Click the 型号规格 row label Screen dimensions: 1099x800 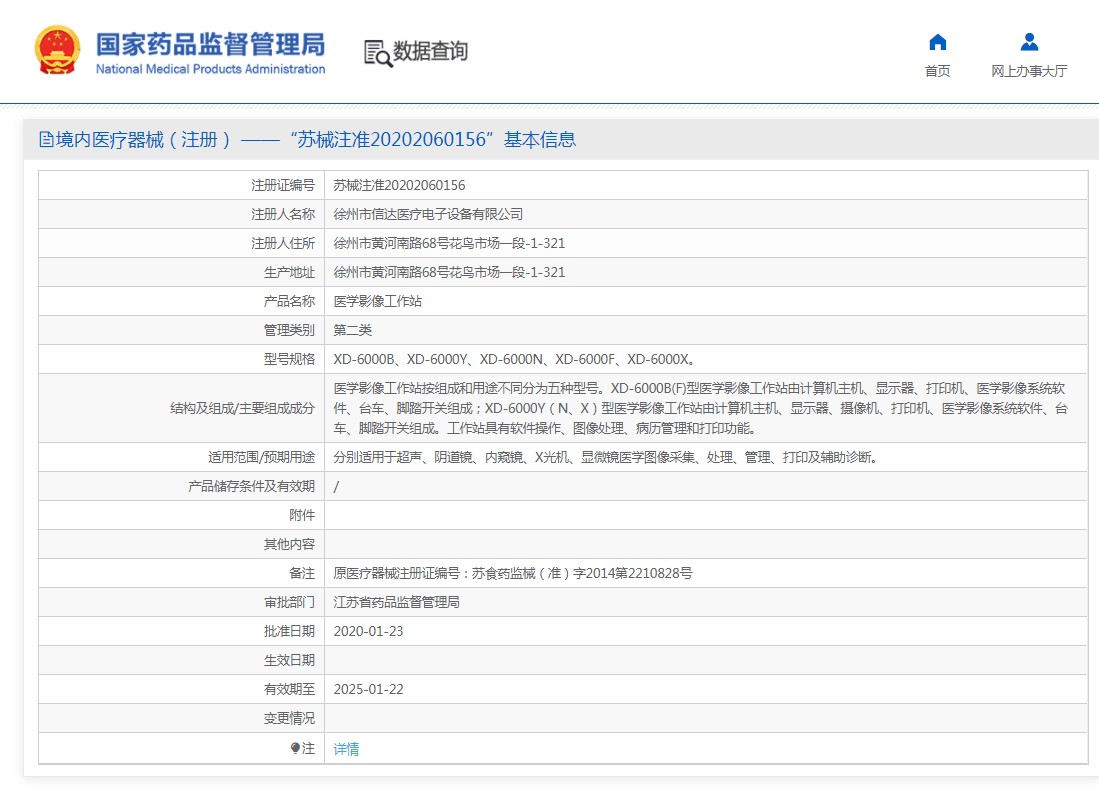click(x=289, y=359)
